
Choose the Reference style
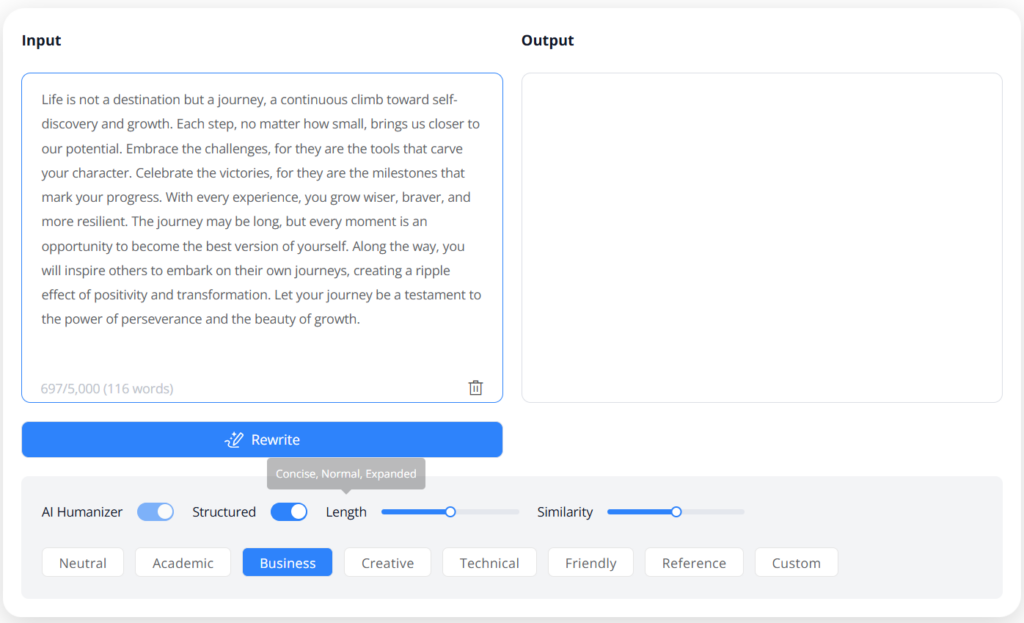693,562
